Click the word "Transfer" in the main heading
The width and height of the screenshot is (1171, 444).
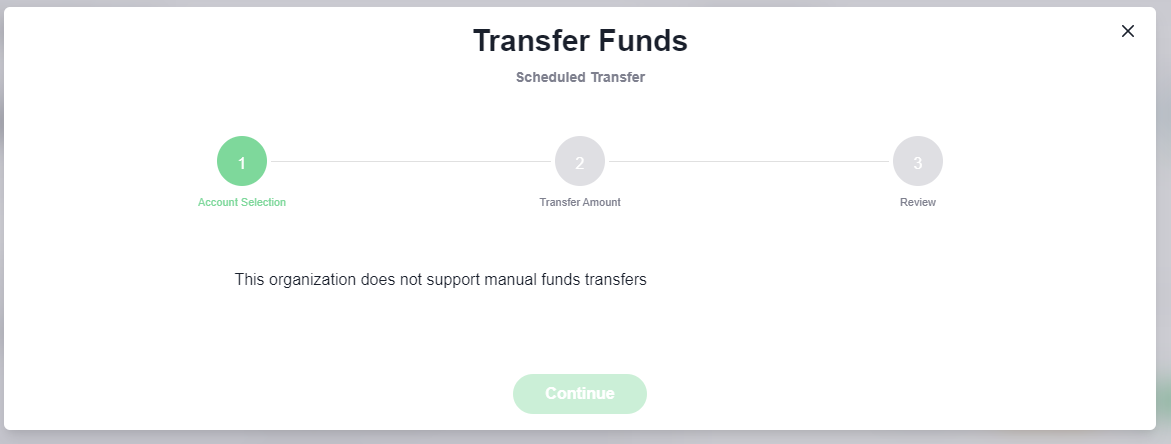[x=527, y=41]
